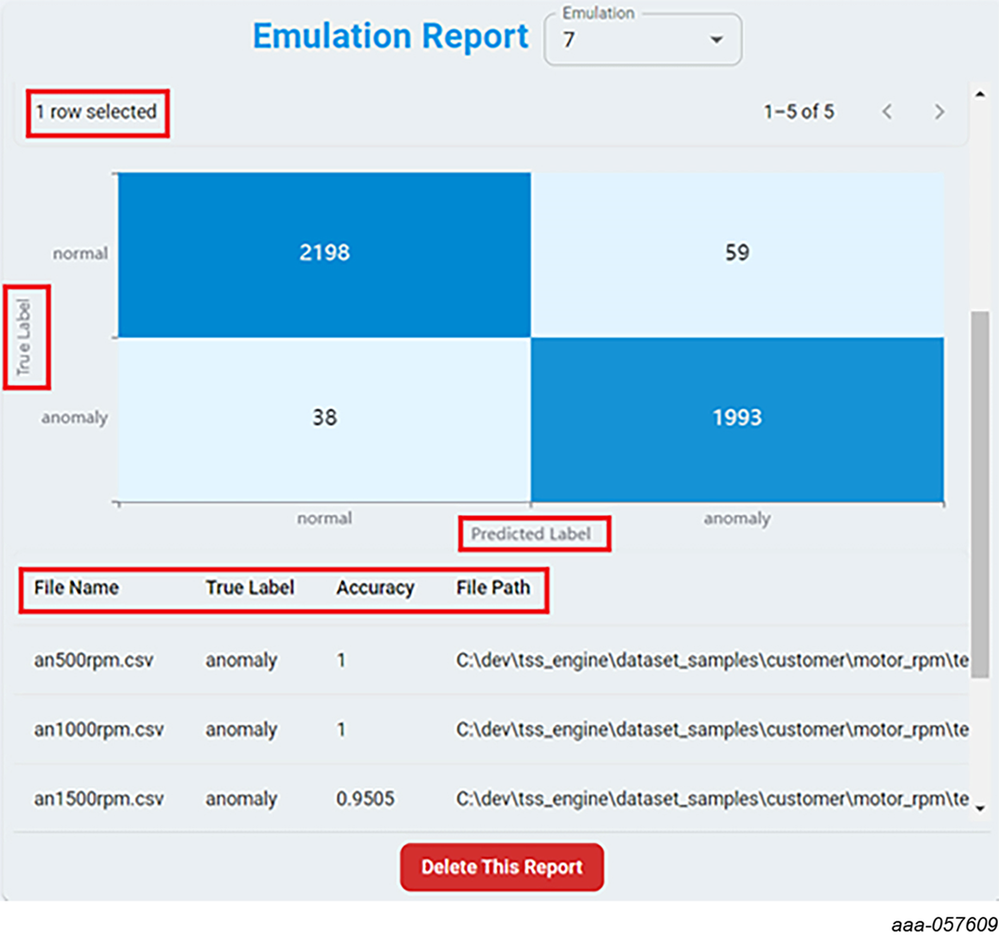
Task: Sort table by Accuracy column header
Action: pos(375,587)
